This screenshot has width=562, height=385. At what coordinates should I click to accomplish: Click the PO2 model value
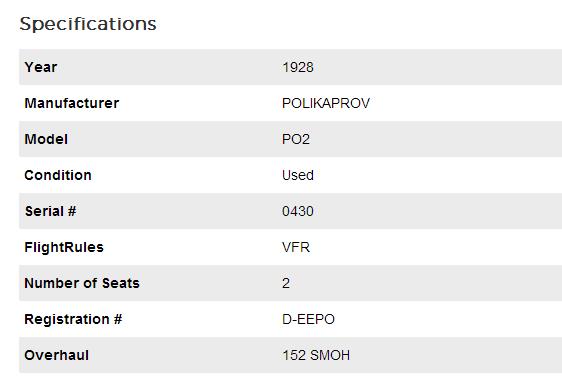click(x=296, y=139)
